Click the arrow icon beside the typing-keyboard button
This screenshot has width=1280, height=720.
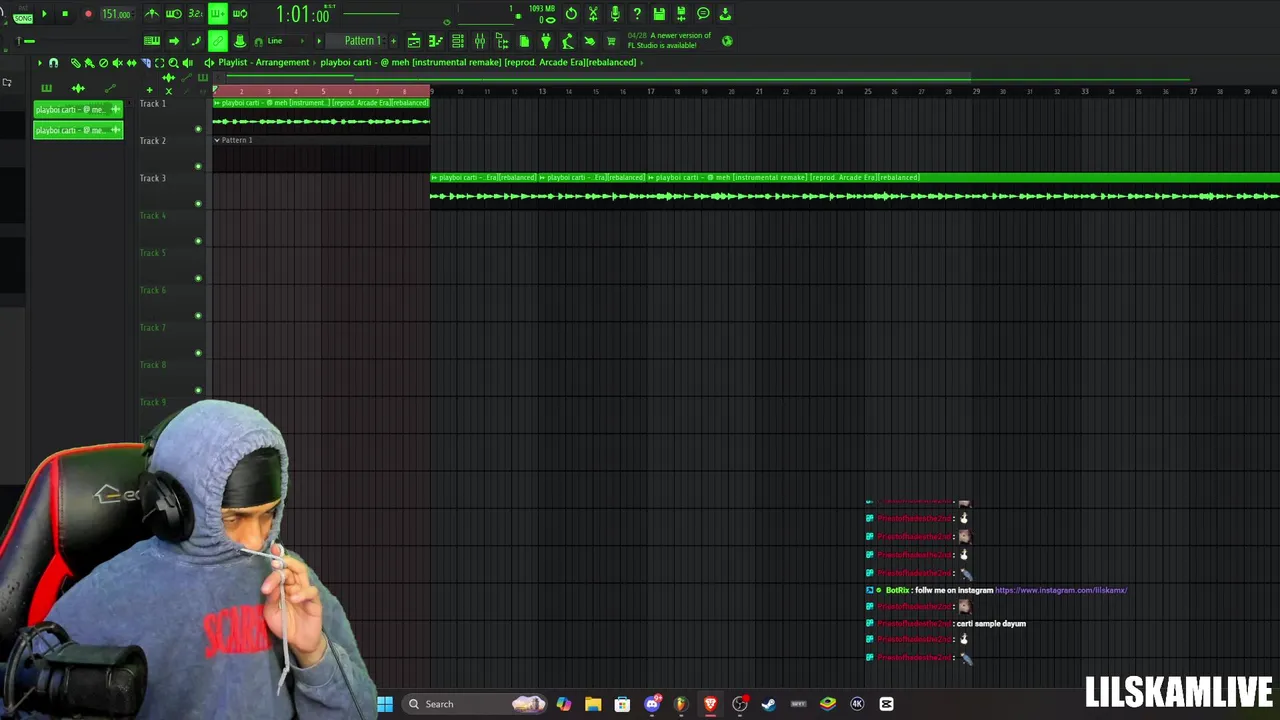click(x=174, y=41)
